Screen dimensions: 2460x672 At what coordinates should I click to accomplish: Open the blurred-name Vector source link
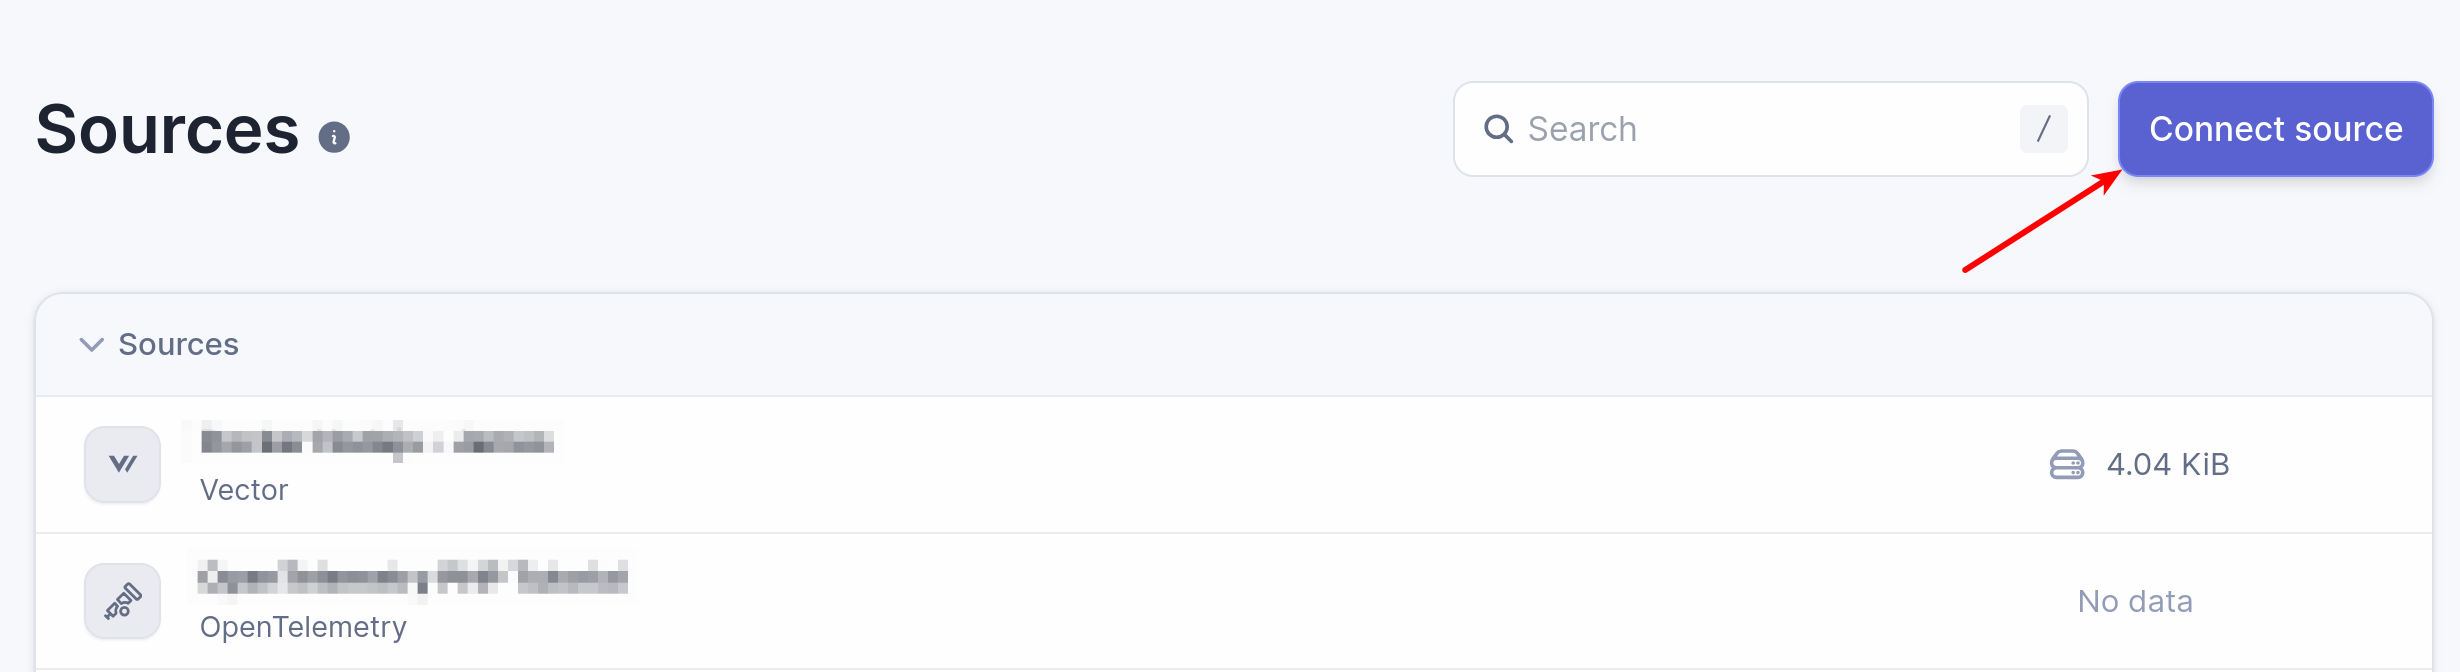376,441
